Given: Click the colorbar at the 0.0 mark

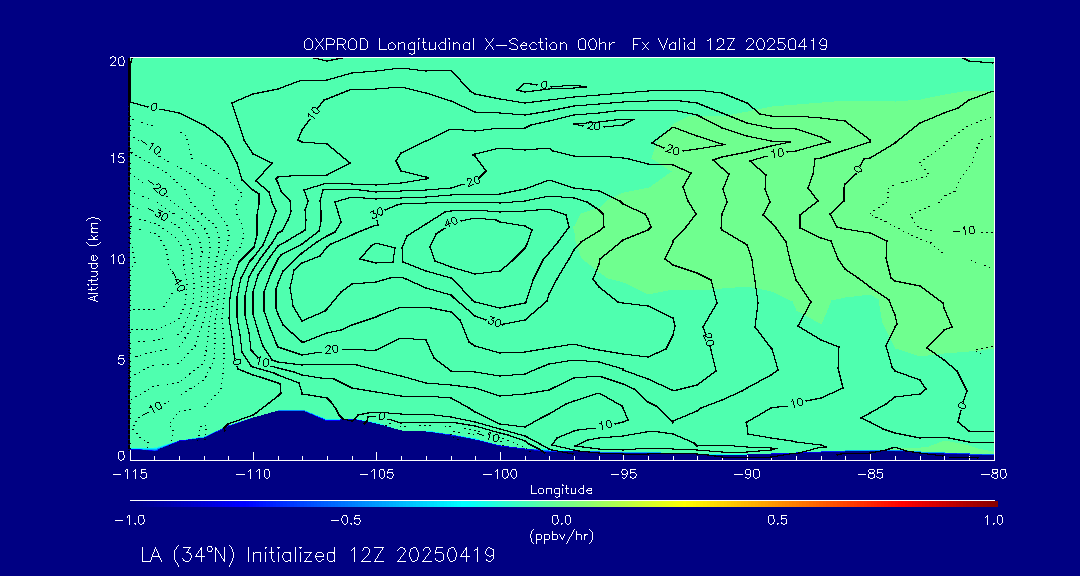Looking at the screenshot, I should (562, 503).
